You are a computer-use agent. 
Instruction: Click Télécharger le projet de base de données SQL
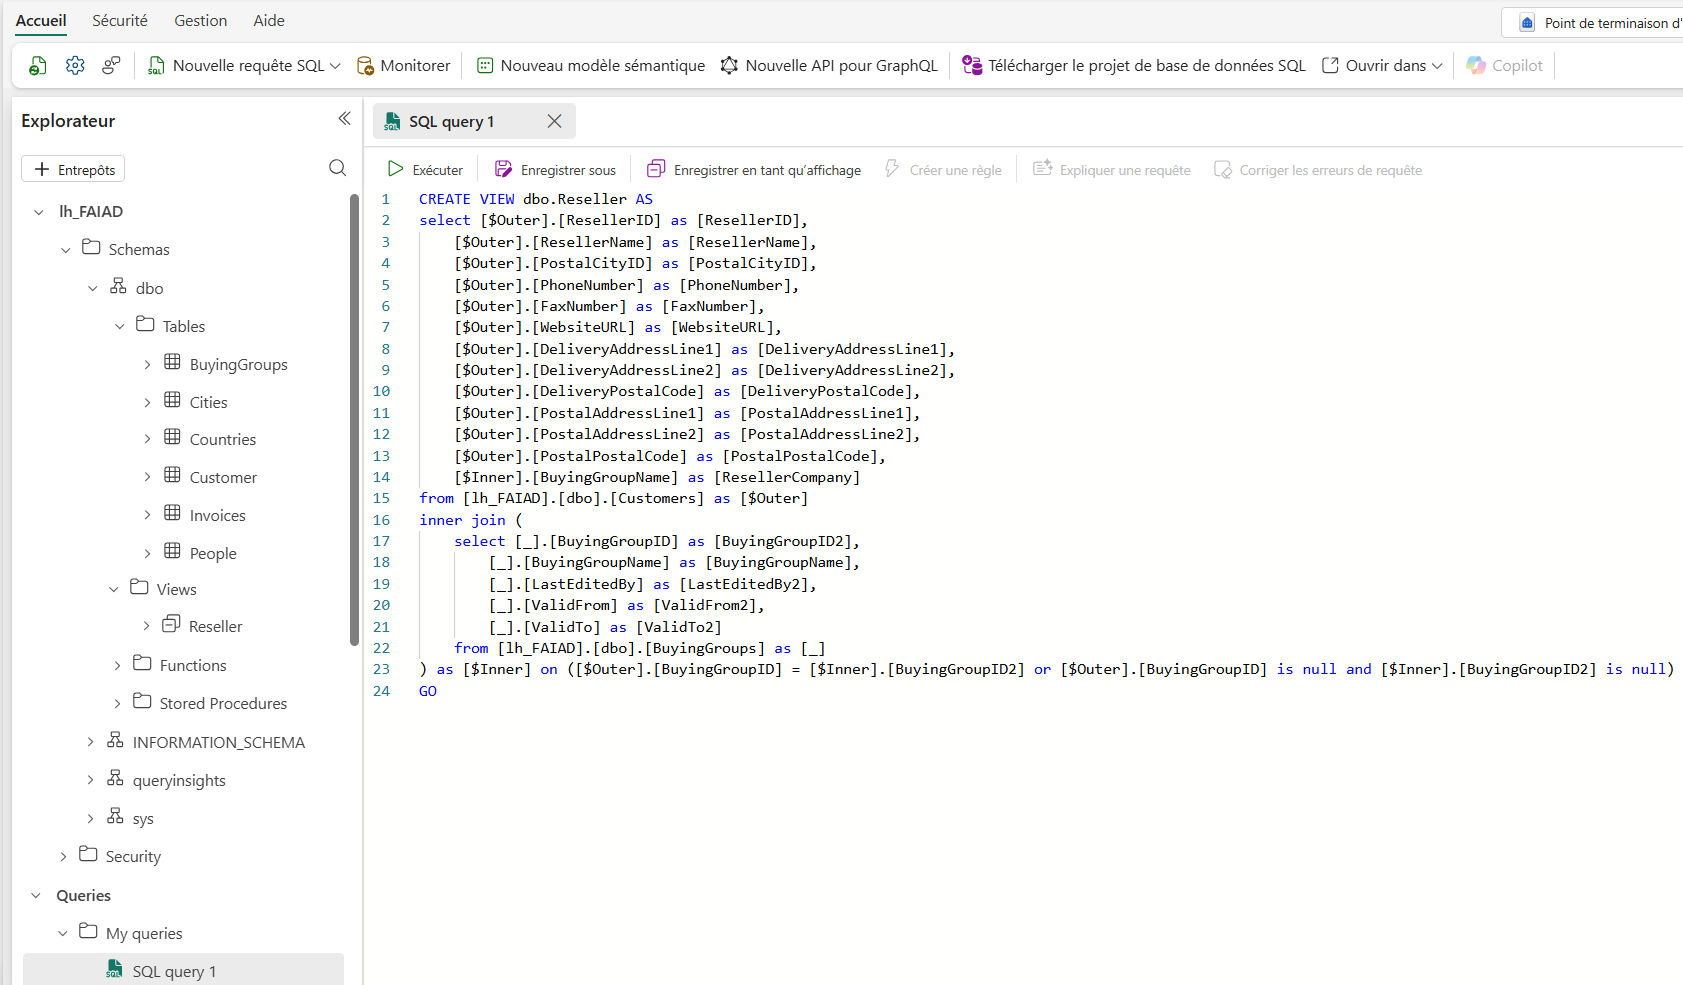[x=1134, y=66]
